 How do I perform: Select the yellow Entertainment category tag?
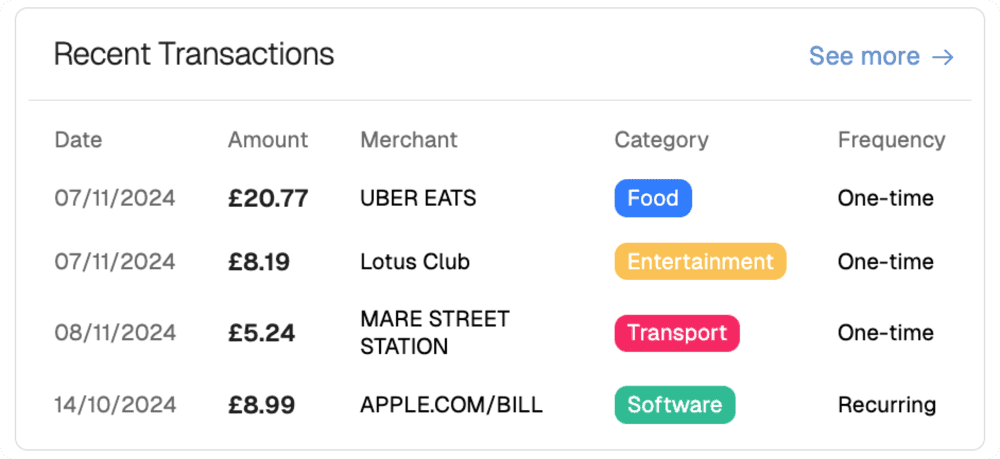(x=700, y=262)
